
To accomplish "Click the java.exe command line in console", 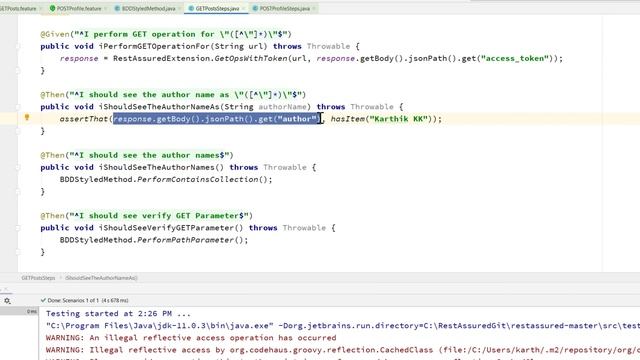I will (342, 326).
